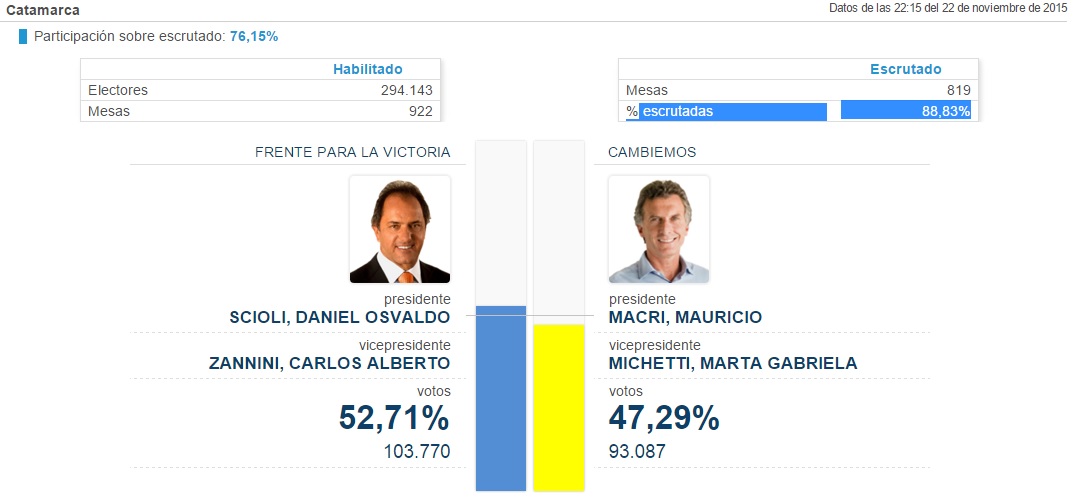Viewport: 1077px width, 502px height.
Task: Click the blue participation marker icon
Action: pyautogui.click(x=22, y=36)
